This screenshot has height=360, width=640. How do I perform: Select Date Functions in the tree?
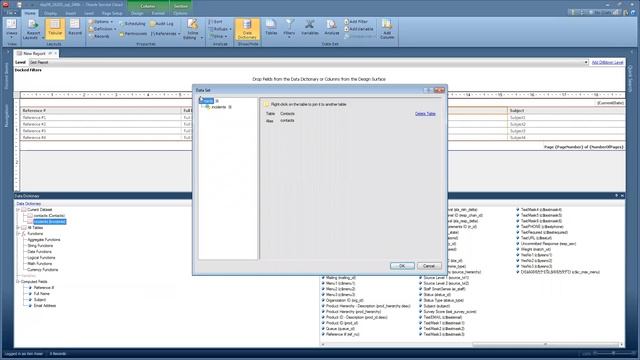(40, 252)
